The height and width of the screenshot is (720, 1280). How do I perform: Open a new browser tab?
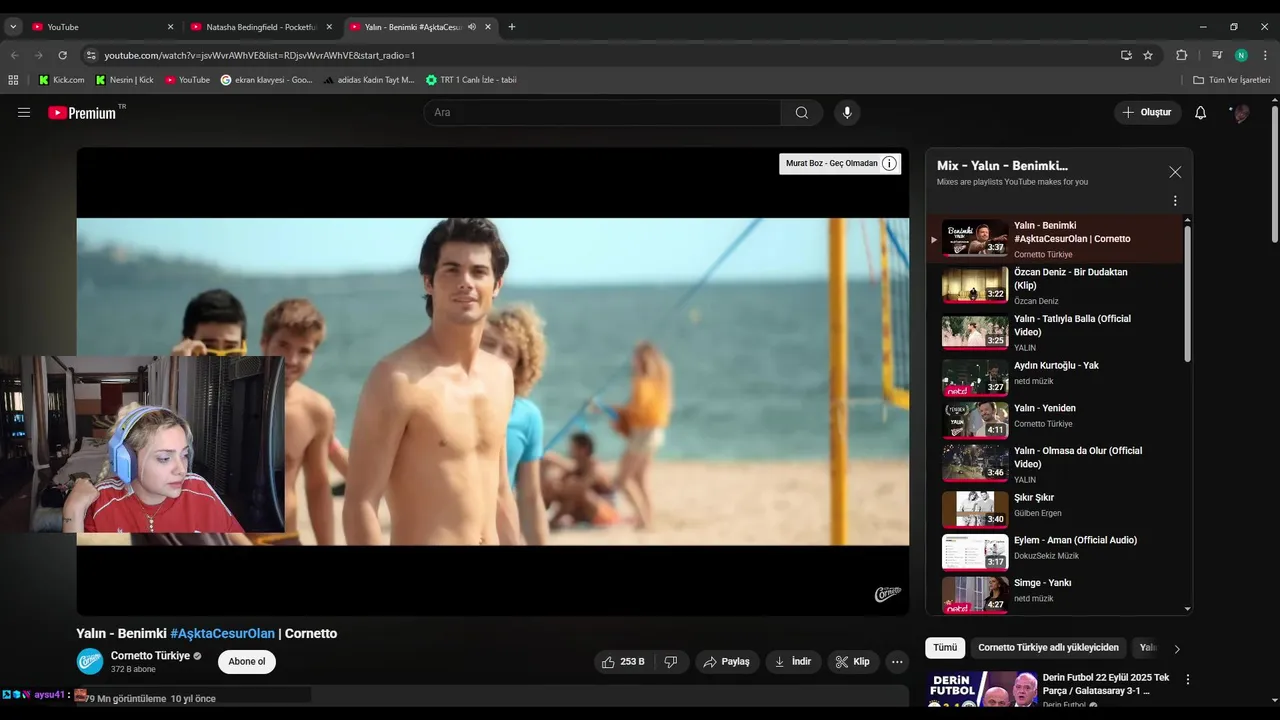click(x=512, y=27)
